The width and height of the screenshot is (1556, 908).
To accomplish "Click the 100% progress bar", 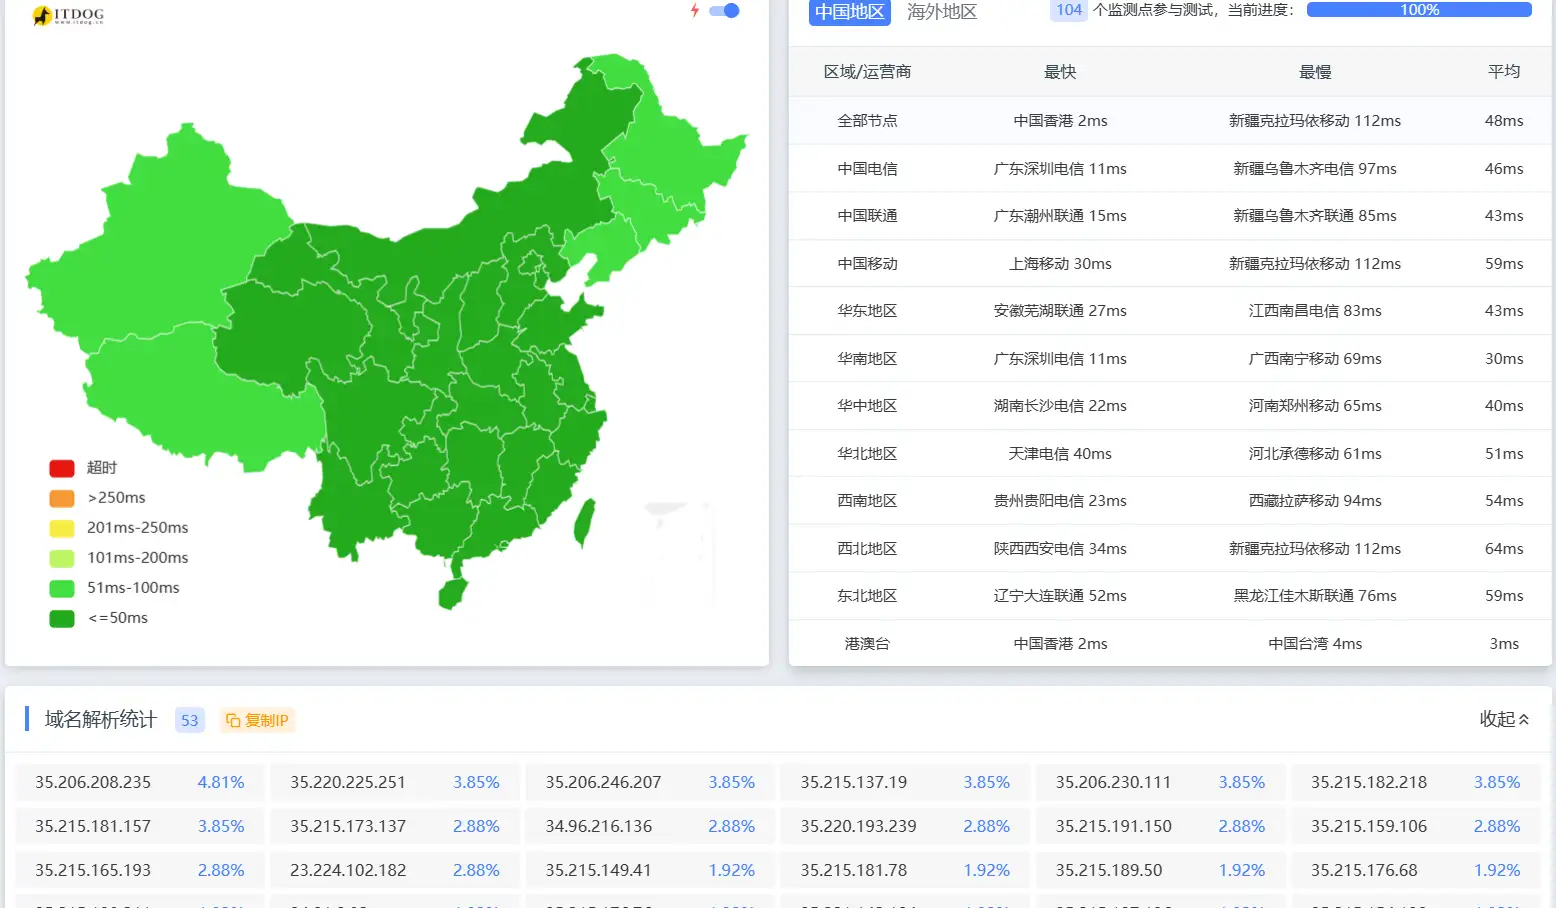I will click(x=1418, y=10).
